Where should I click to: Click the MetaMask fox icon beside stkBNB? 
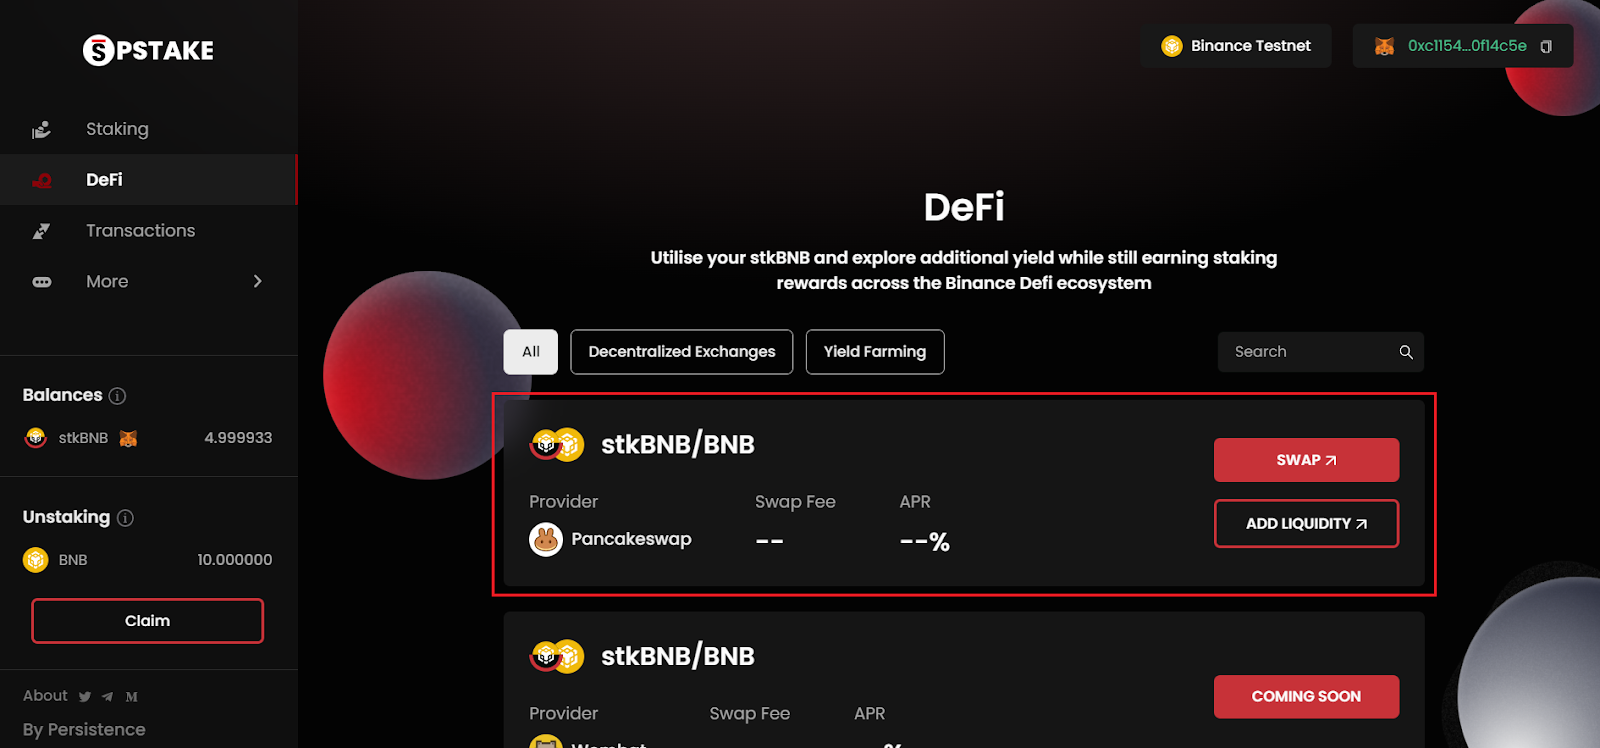coord(128,438)
